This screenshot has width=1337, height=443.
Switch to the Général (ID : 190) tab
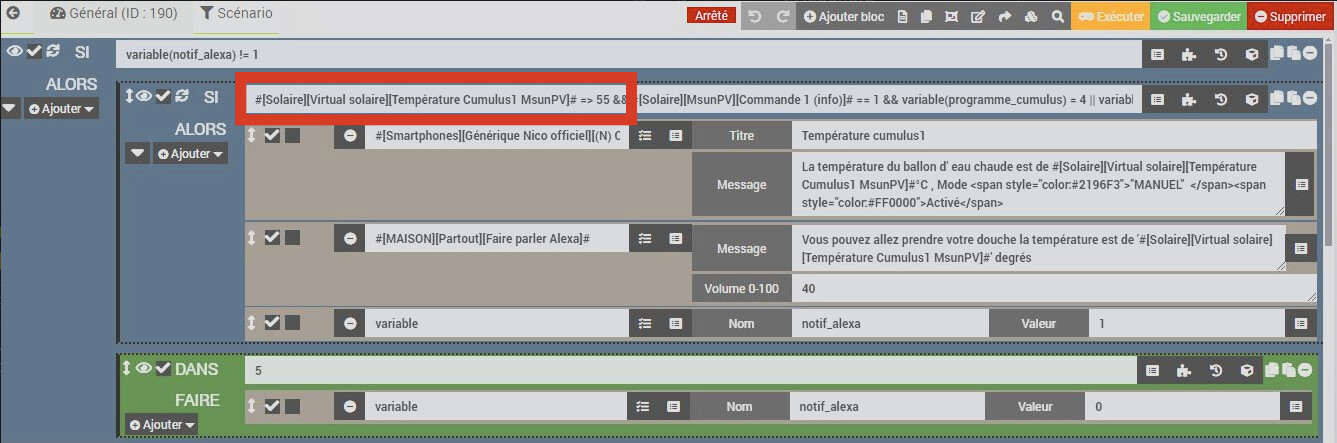click(113, 14)
